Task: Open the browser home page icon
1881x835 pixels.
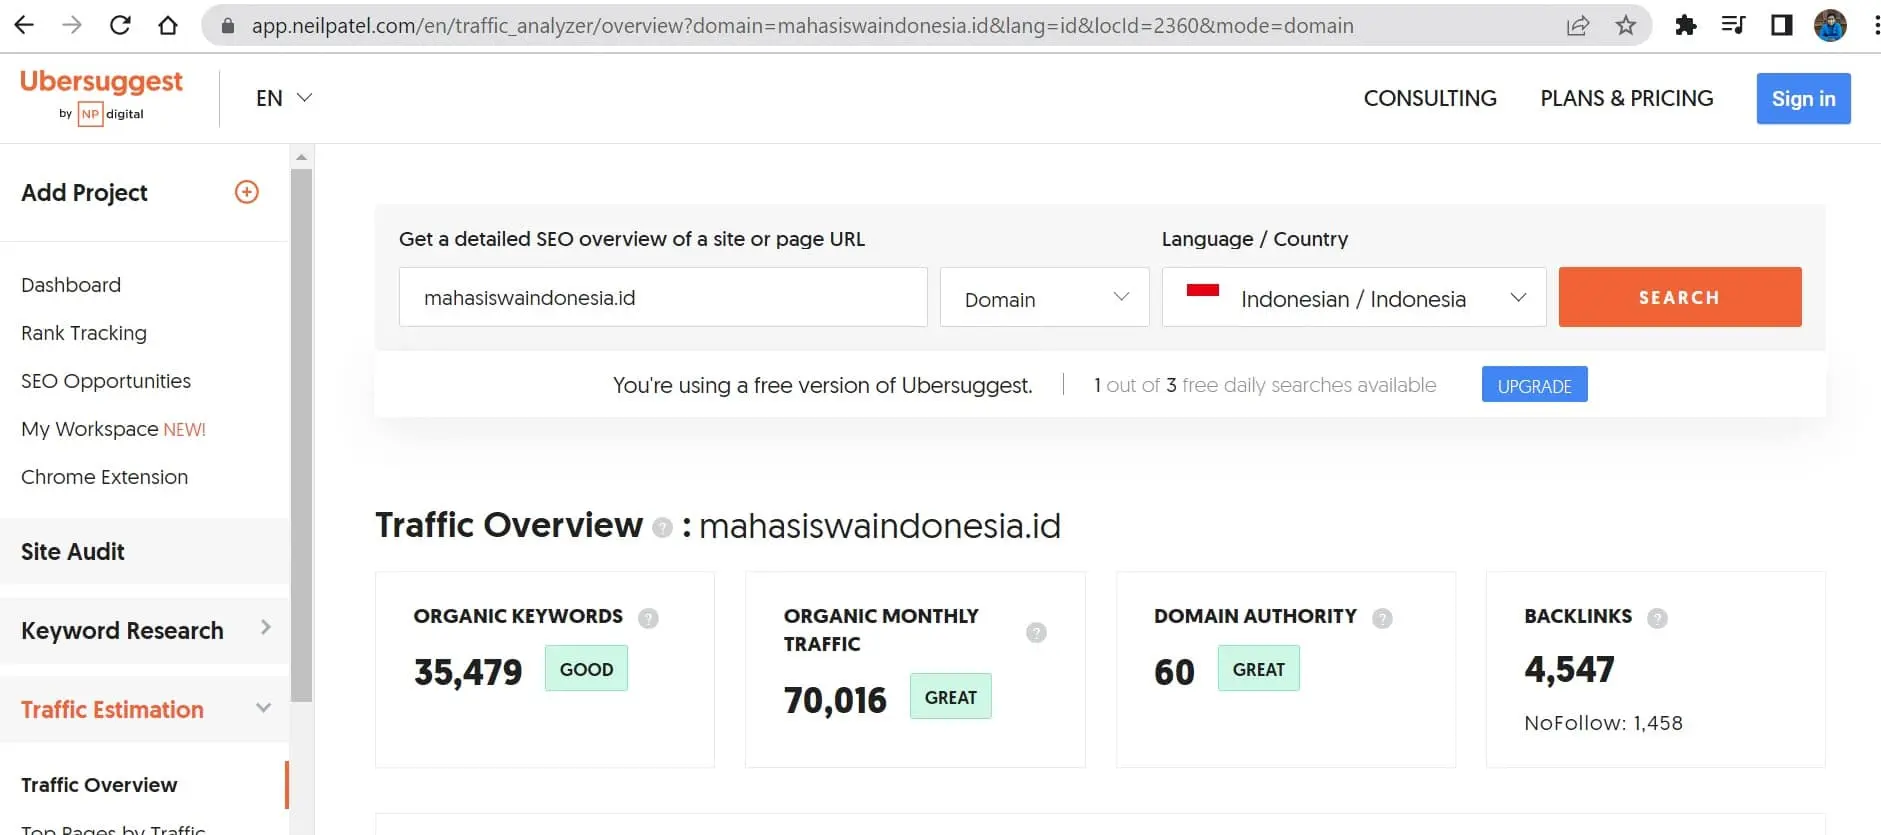Action: [x=168, y=25]
